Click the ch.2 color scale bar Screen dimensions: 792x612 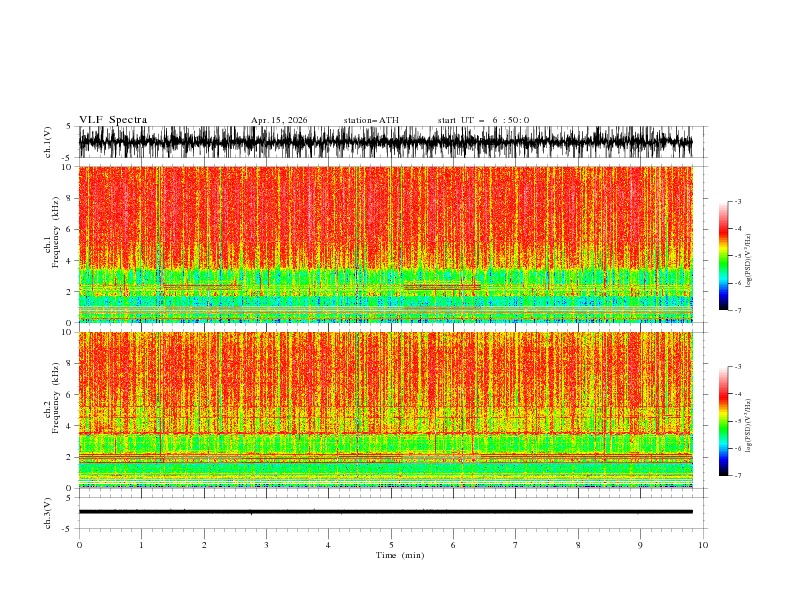click(x=723, y=421)
